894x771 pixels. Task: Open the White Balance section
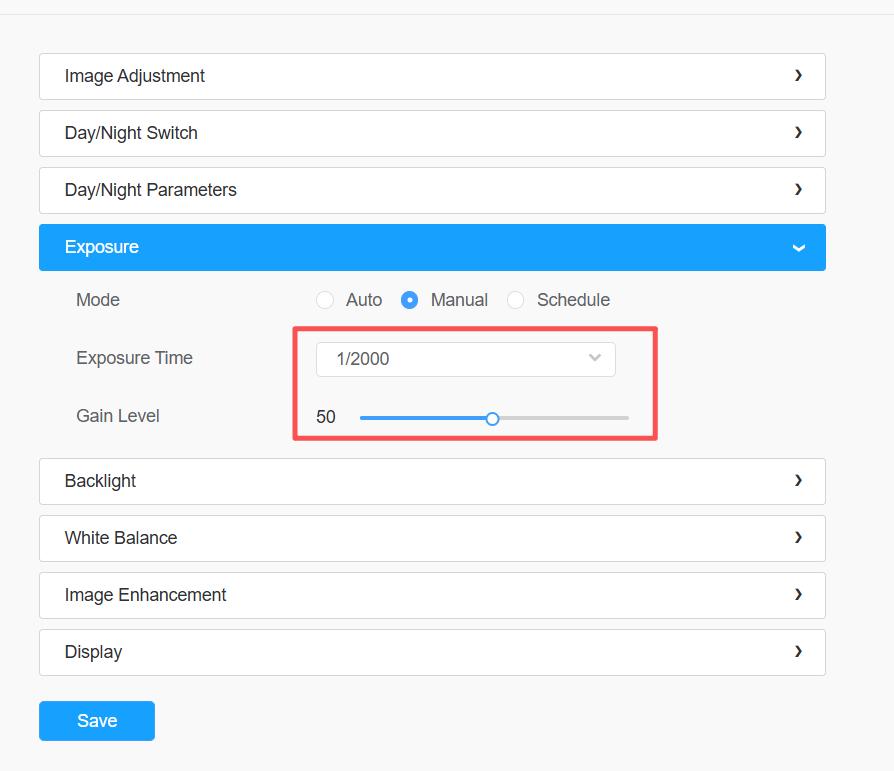[x=432, y=538]
